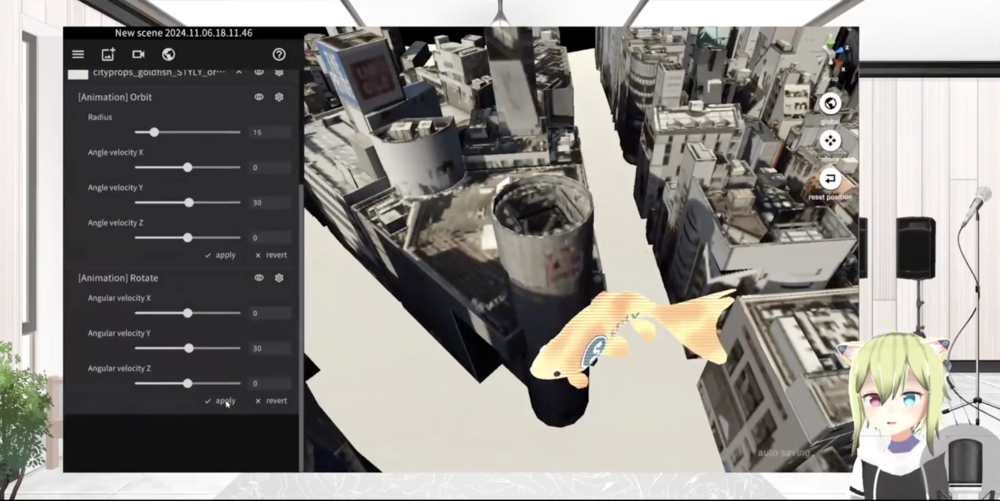The width and height of the screenshot is (1000, 501).
Task: Click the reset position button
Action: coord(829,179)
